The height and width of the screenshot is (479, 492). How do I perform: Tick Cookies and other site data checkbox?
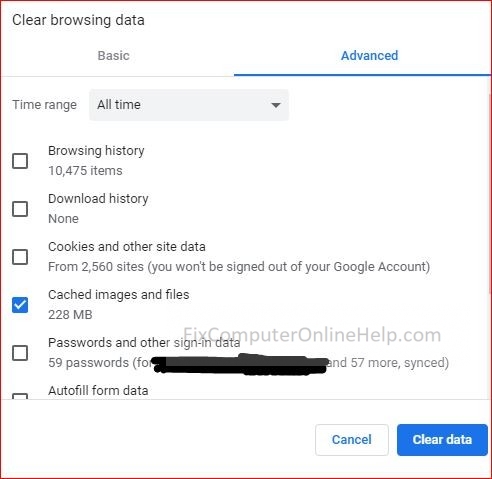click(x=20, y=257)
